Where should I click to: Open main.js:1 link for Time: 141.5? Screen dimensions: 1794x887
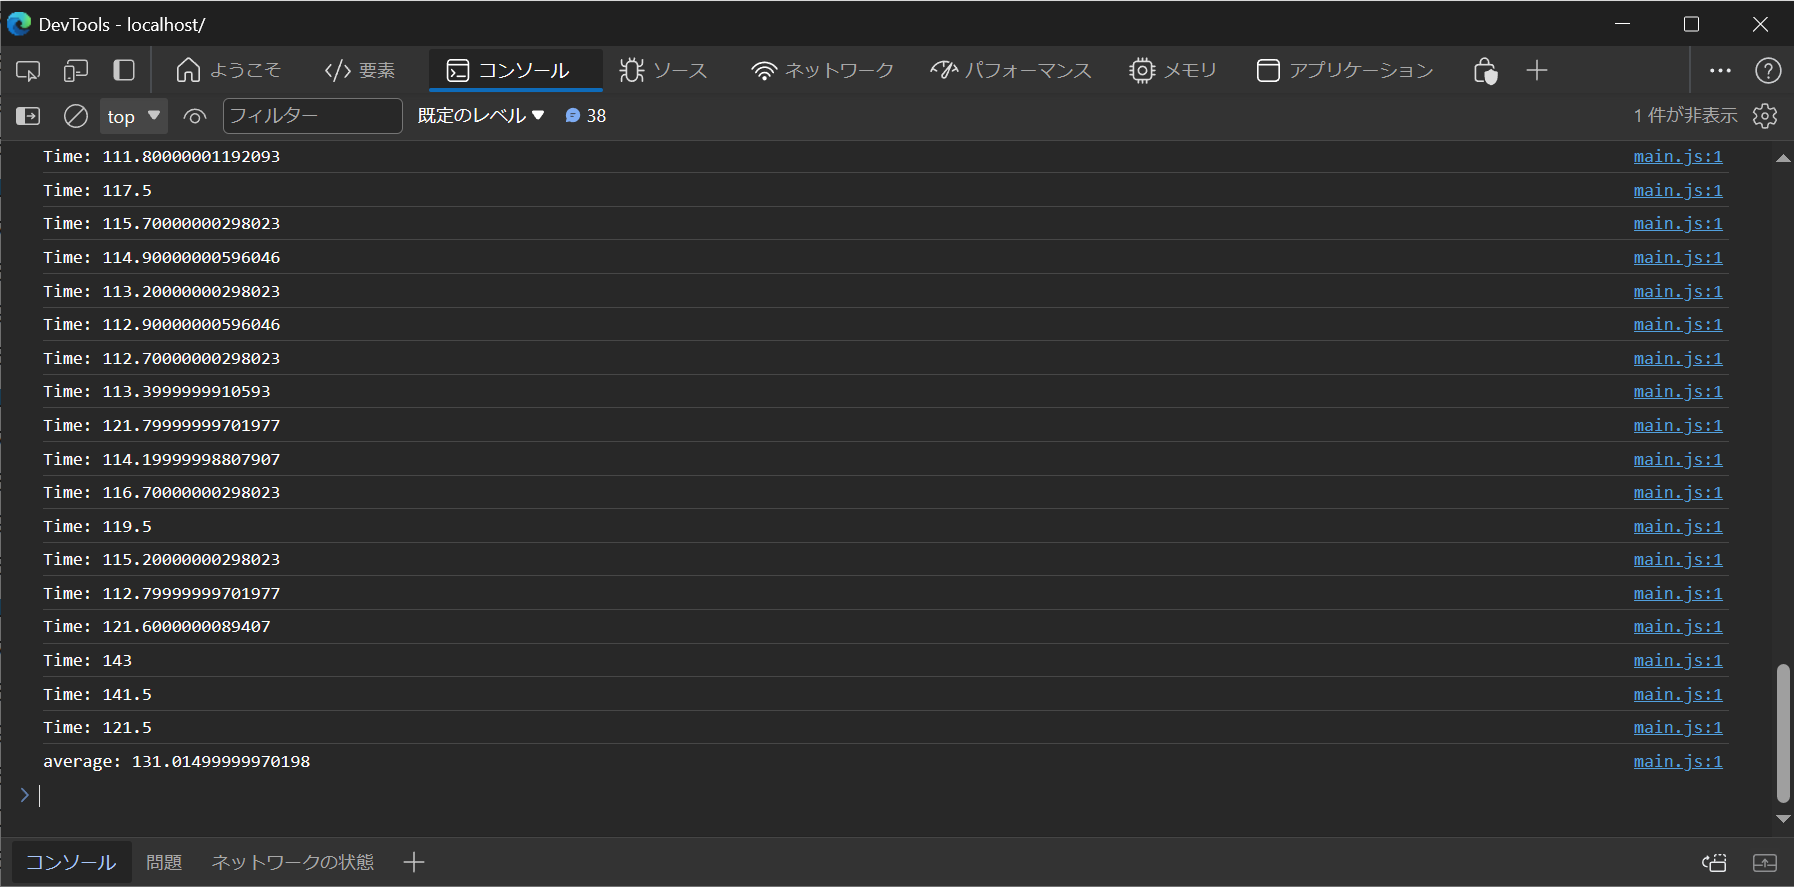pyautogui.click(x=1678, y=694)
